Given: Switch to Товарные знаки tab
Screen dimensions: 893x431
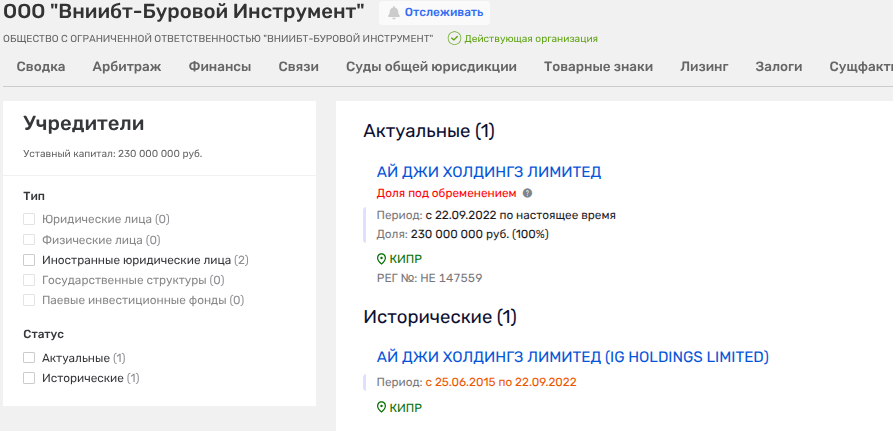Looking at the screenshot, I should point(598,67).
